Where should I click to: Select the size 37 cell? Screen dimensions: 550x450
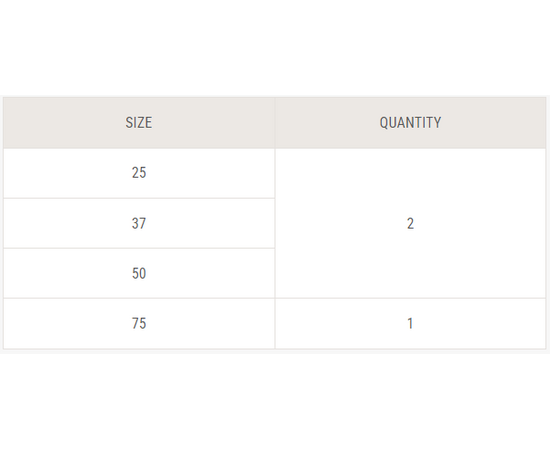tap(139, 223)
